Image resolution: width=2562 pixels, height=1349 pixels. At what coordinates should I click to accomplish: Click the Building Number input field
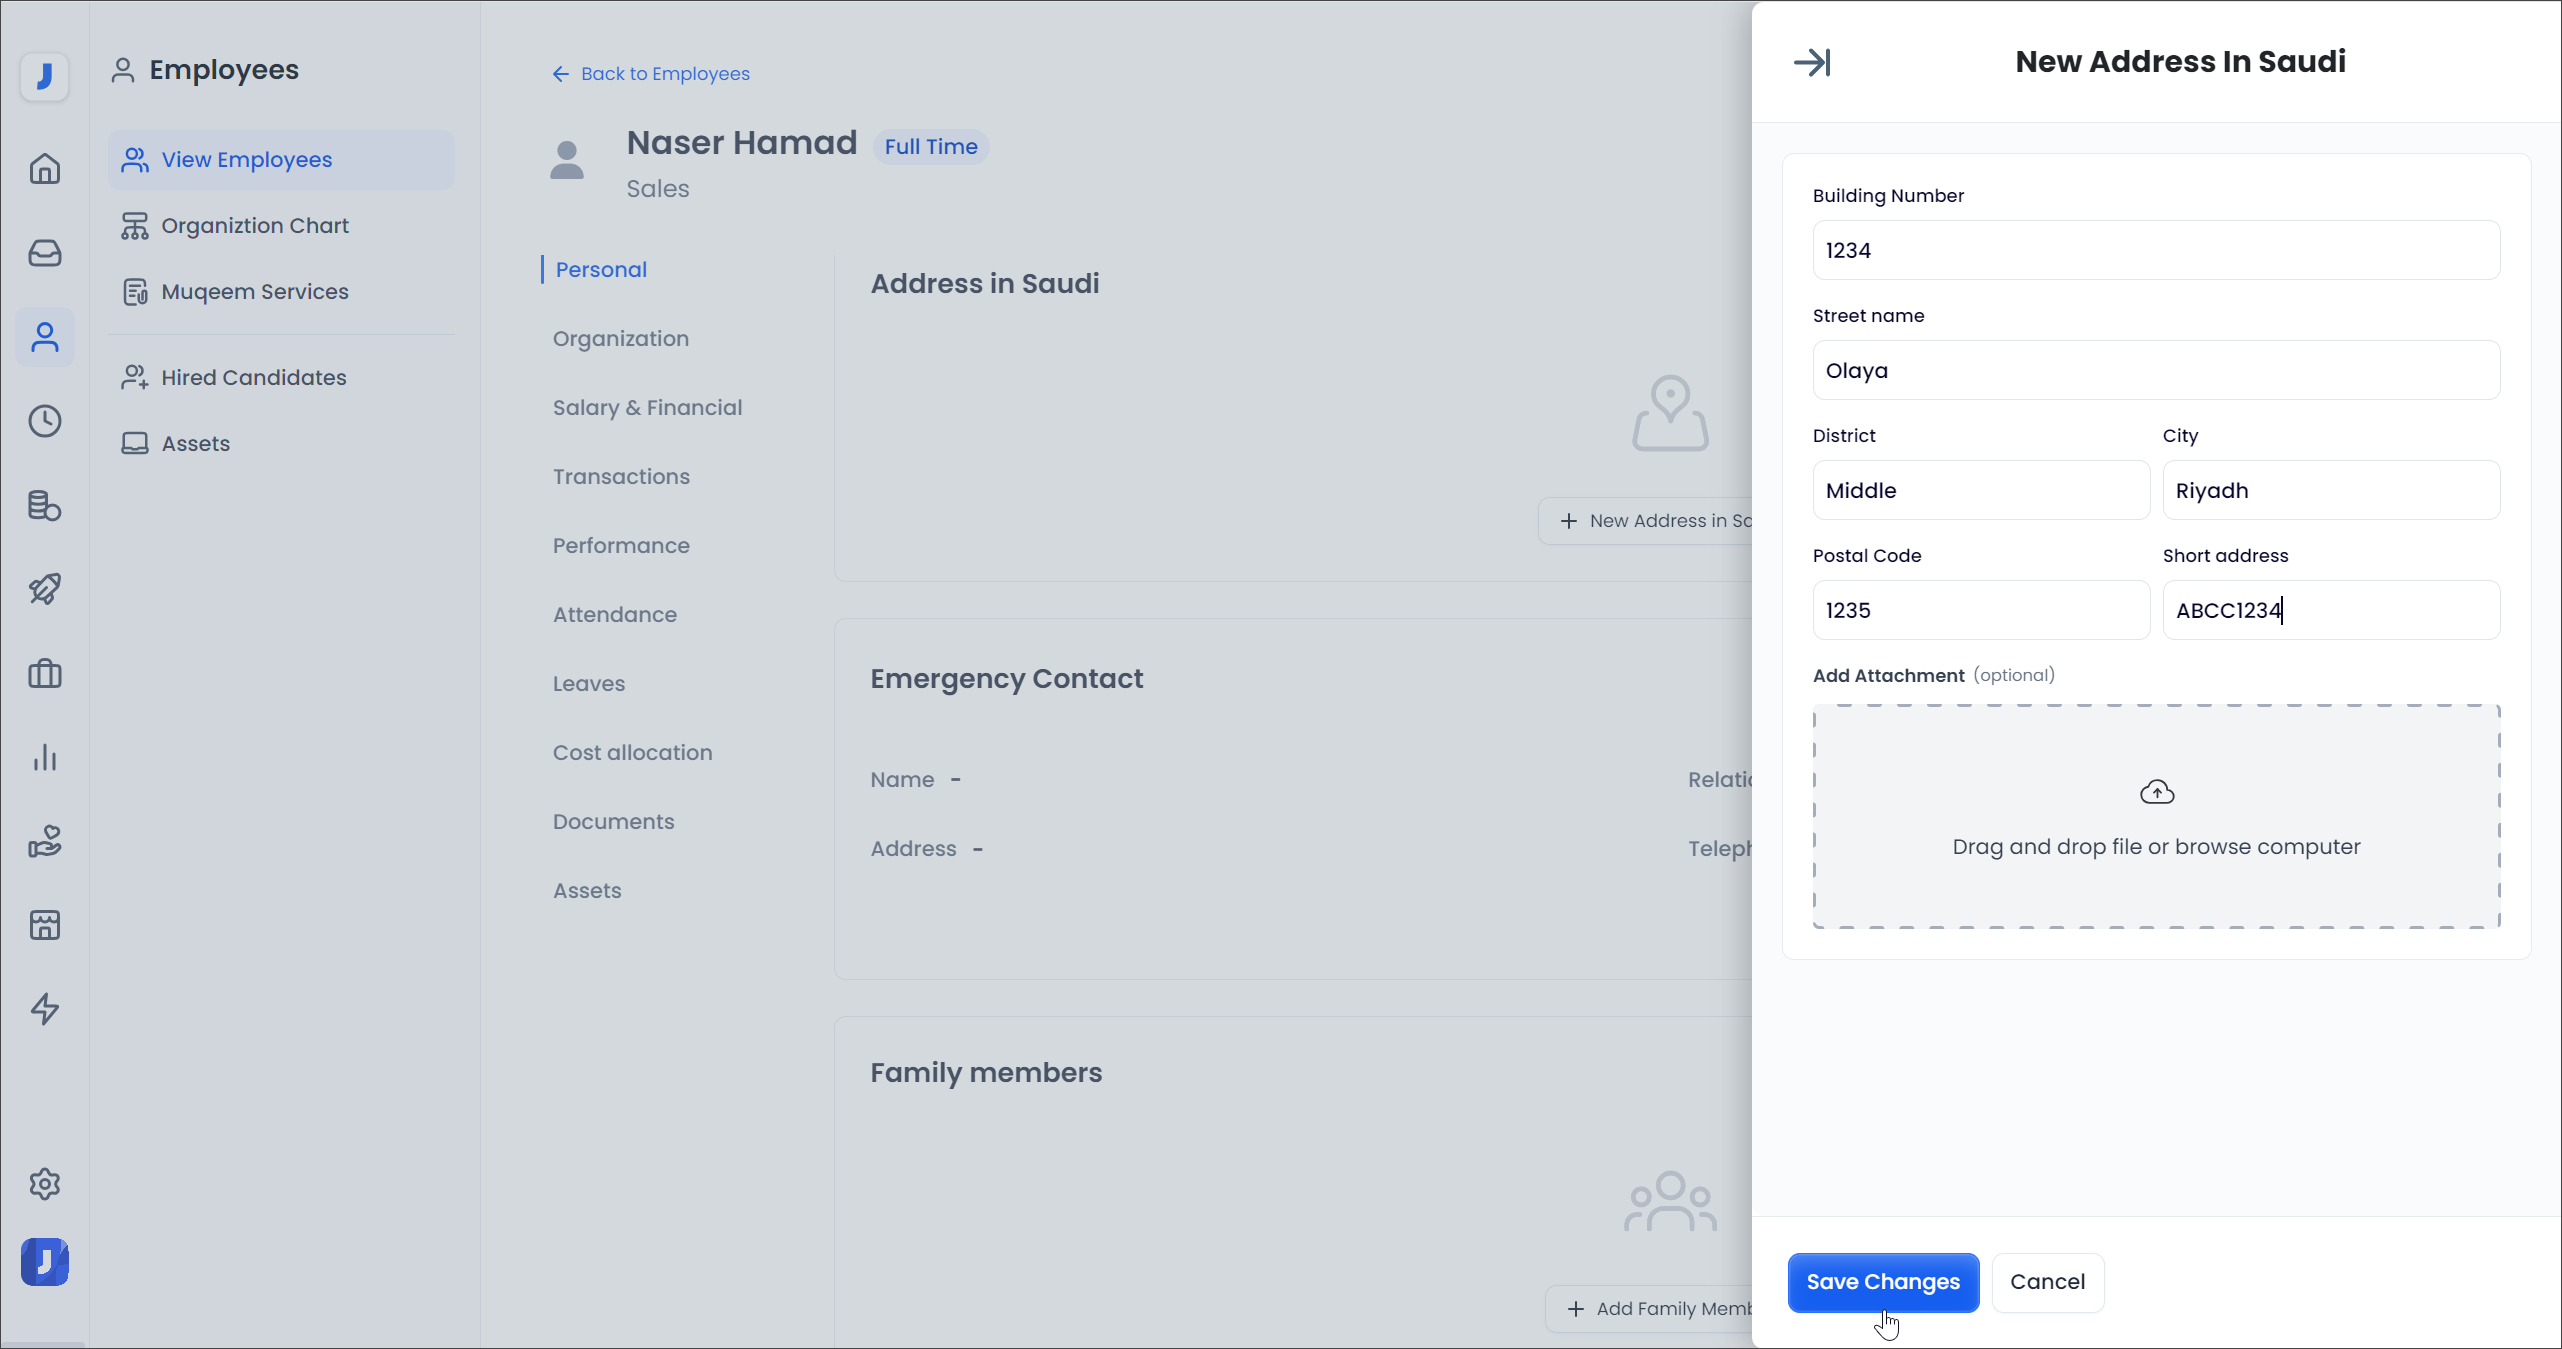[2155, 250]
